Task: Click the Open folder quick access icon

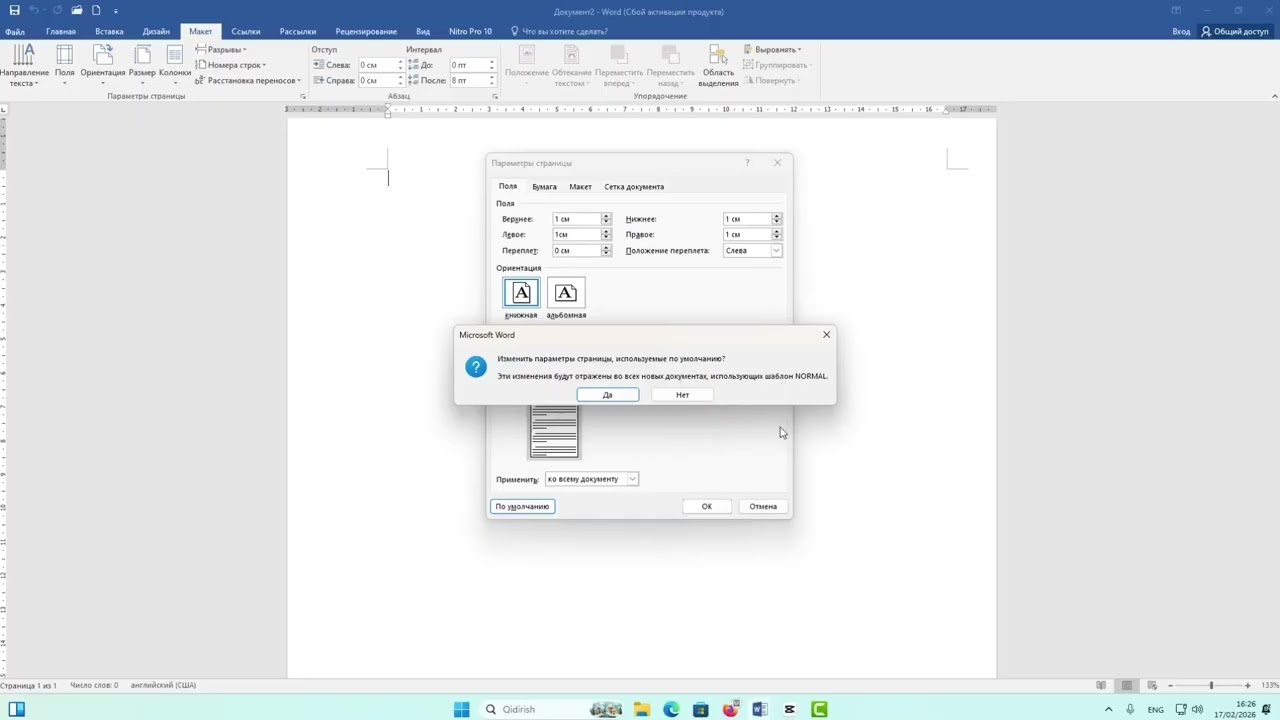Action: [x=76, y=10]
